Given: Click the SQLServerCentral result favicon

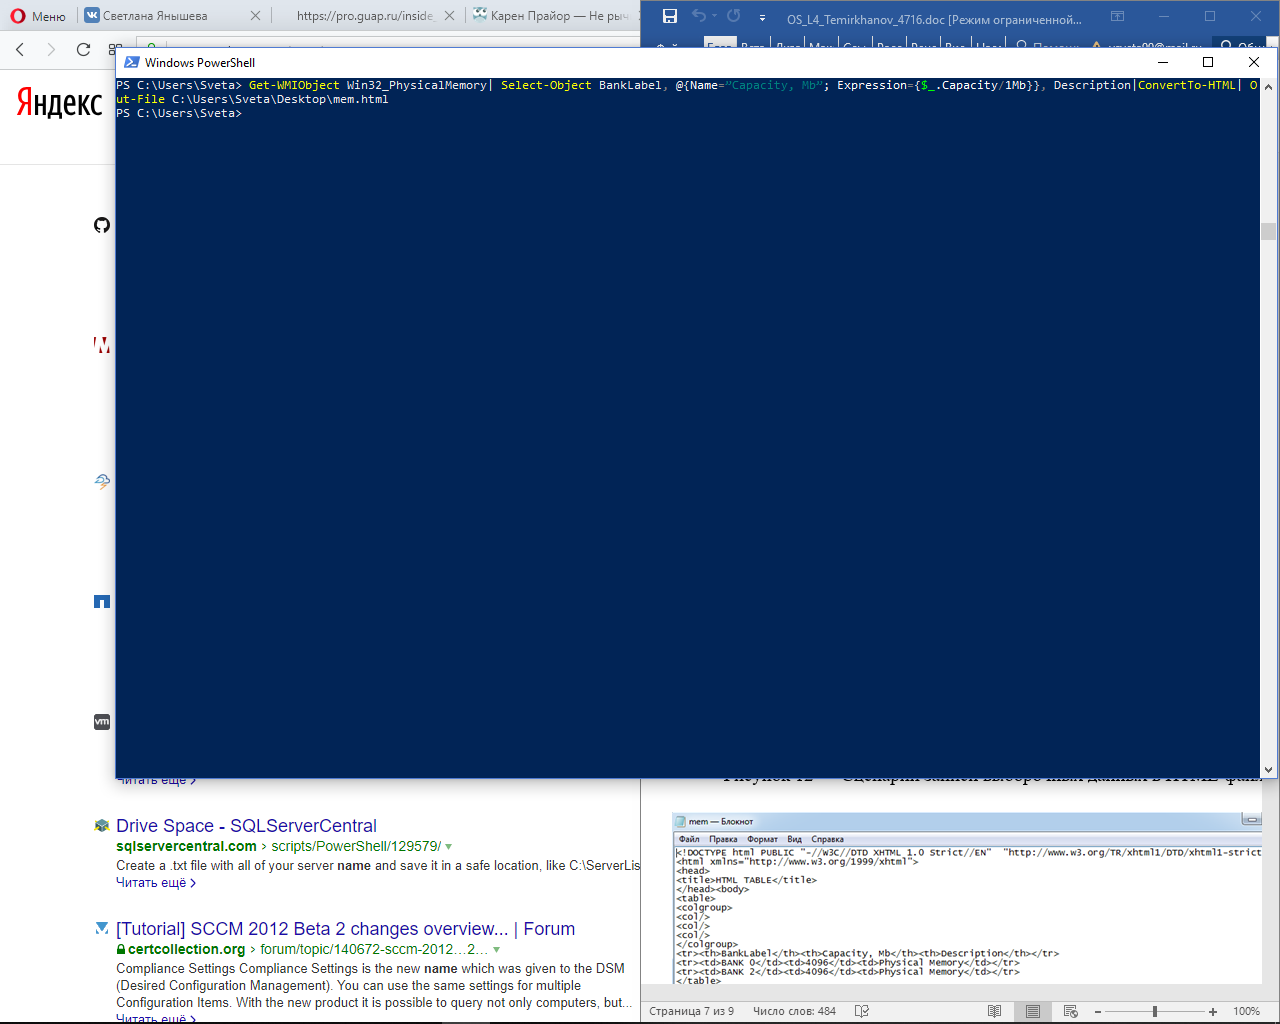Looking at the screenshot, I should (x=101, y=826).
